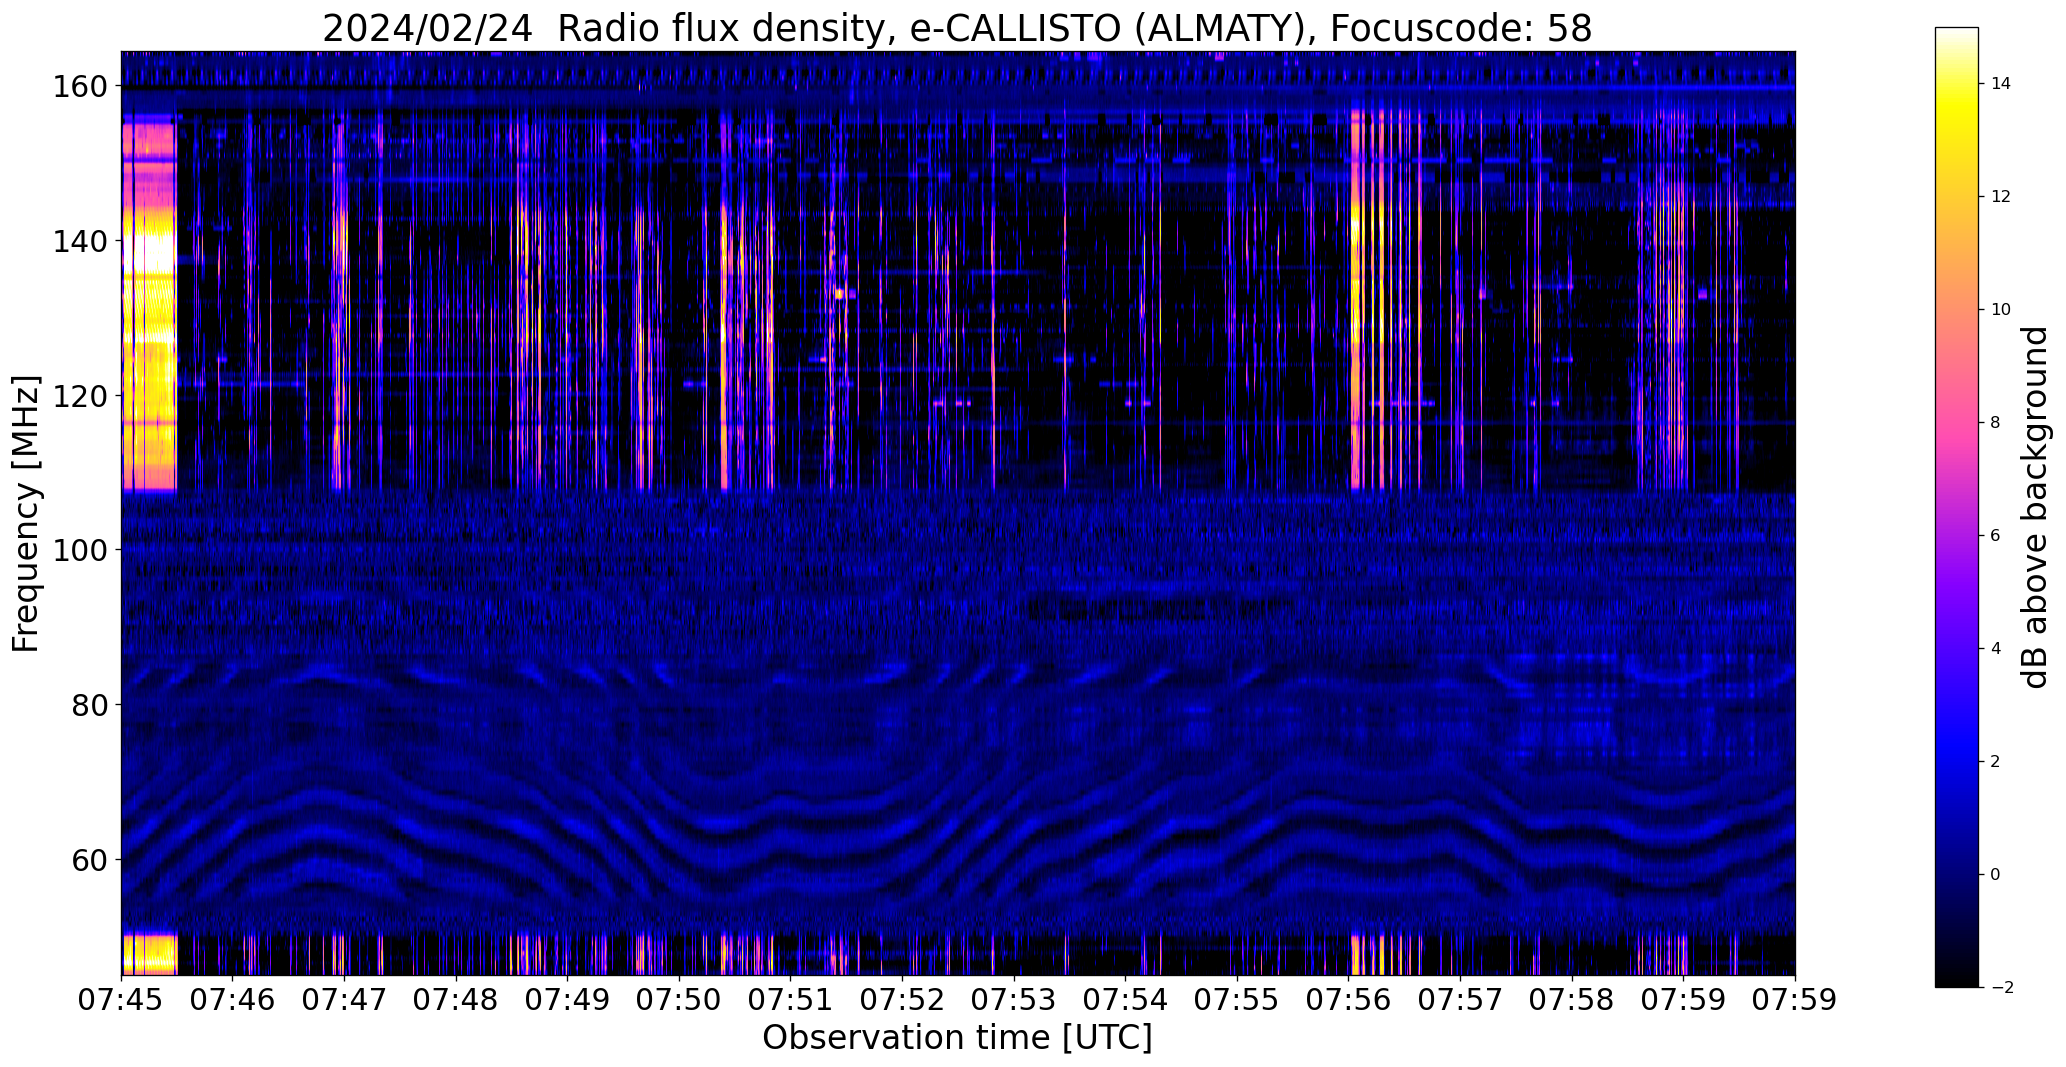
Task: Click the 07:49 time tick label
Action: point(568,1000)
